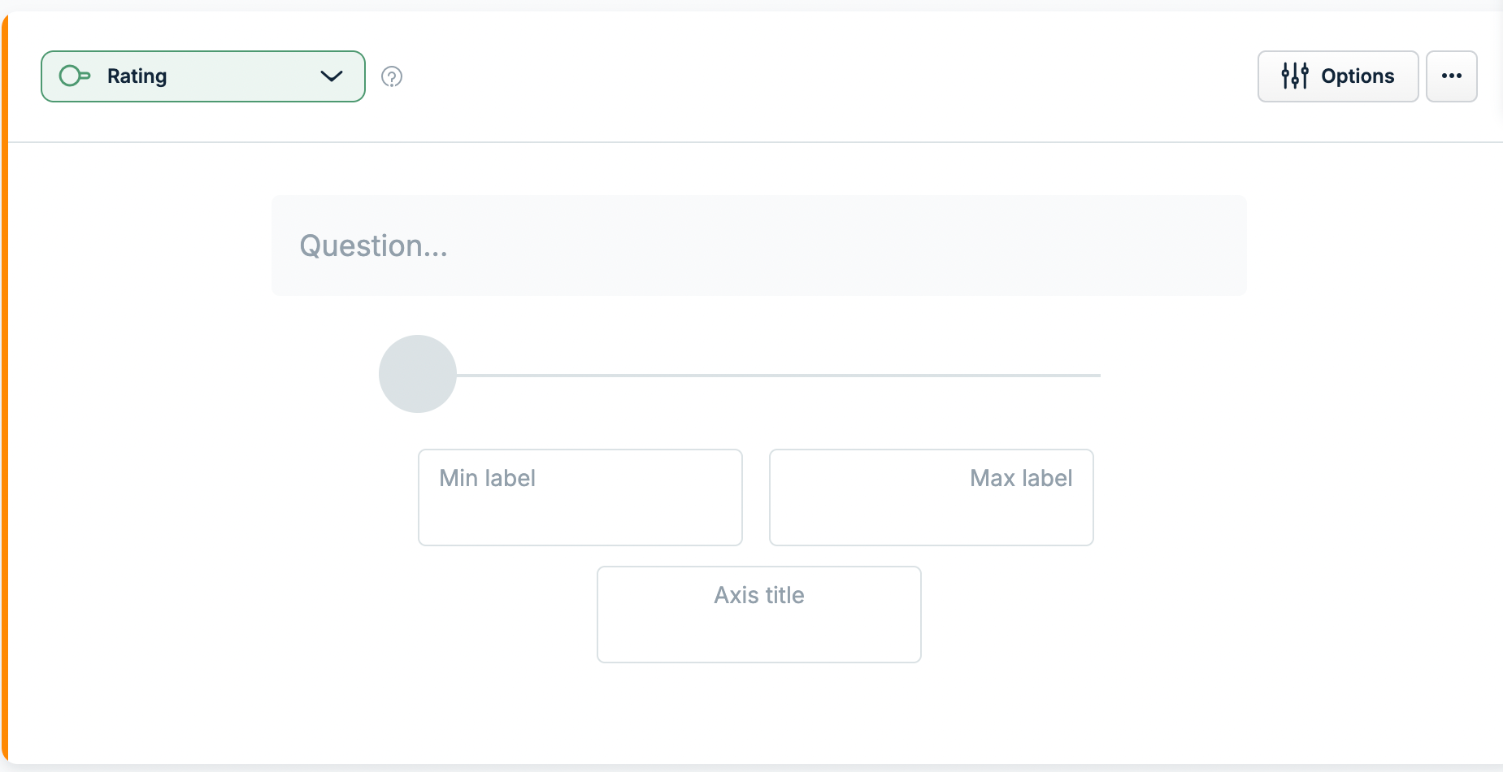The width and height of the screenshot is (1503, 772).
Task: Select the Rating label text in the type selector
Action: [x=137, y=76]
